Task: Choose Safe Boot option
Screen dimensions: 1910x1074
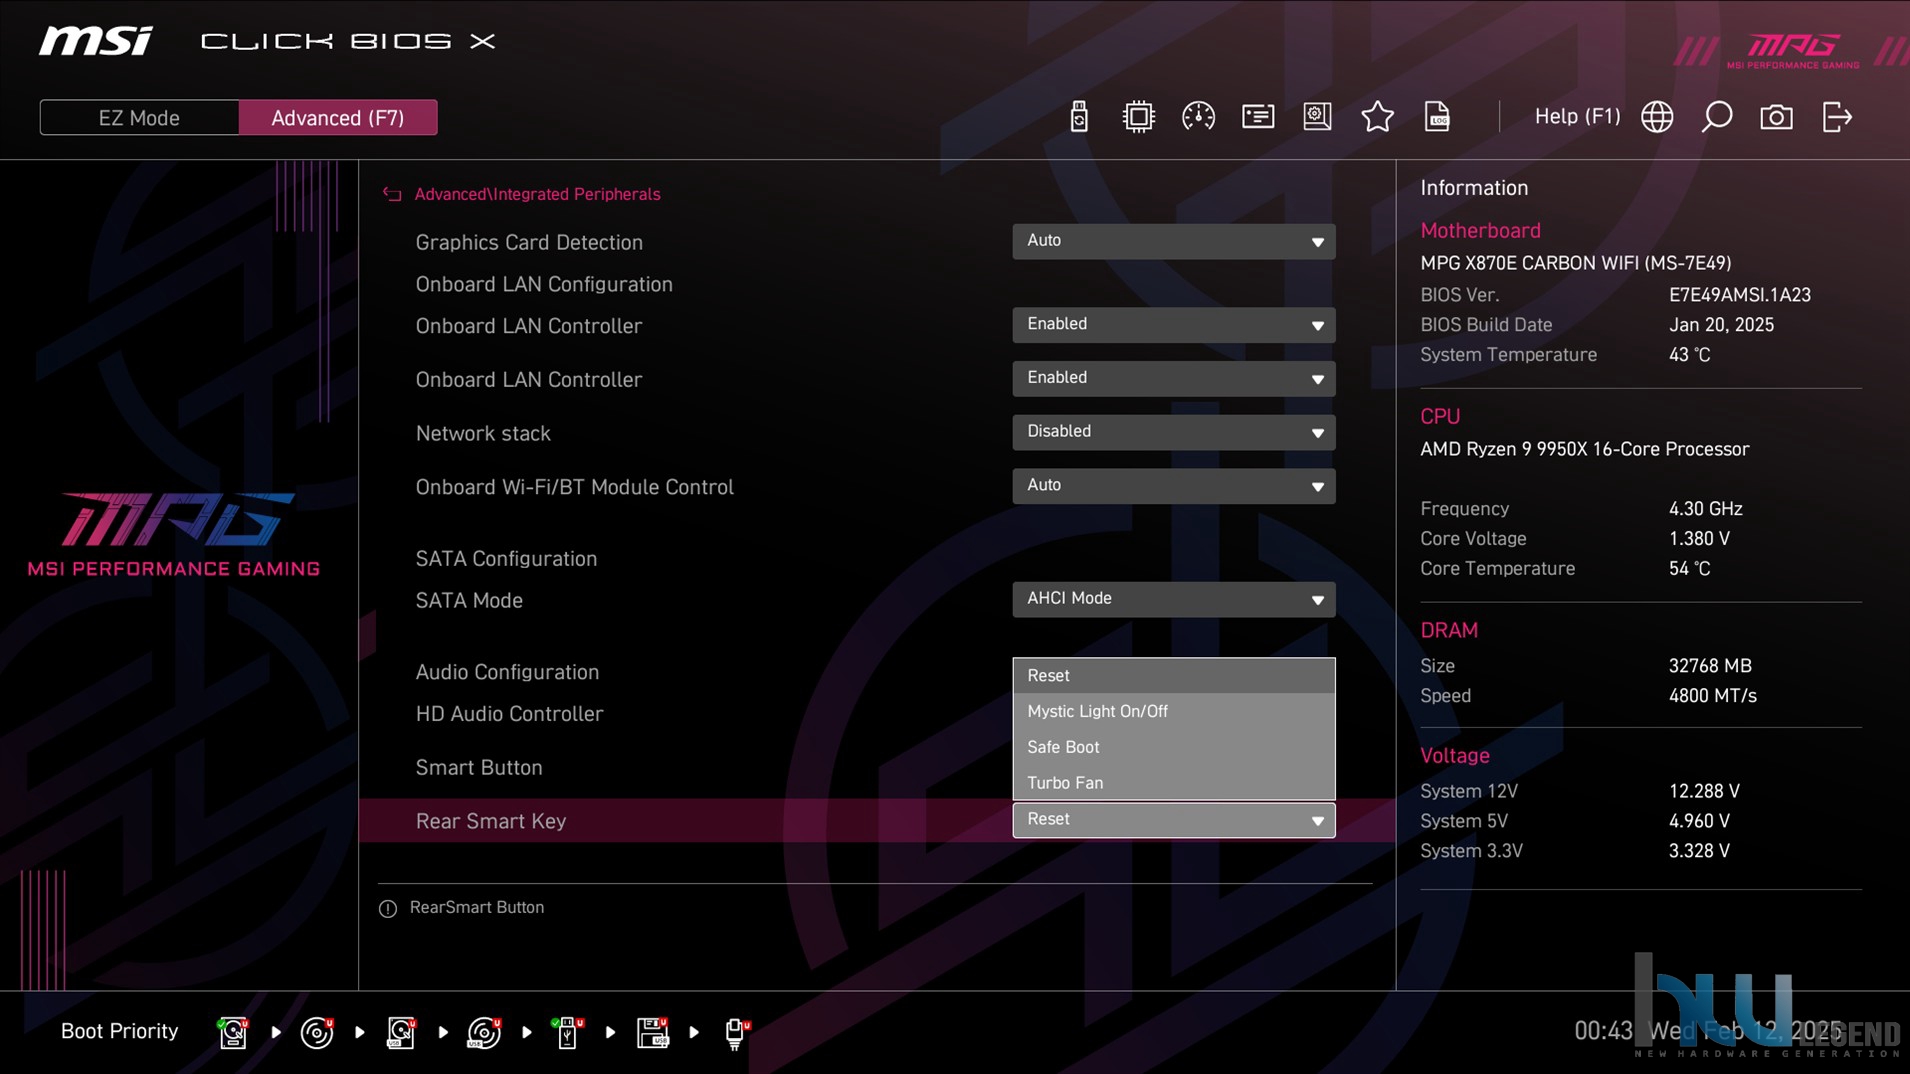Action: click(1173, 747)
